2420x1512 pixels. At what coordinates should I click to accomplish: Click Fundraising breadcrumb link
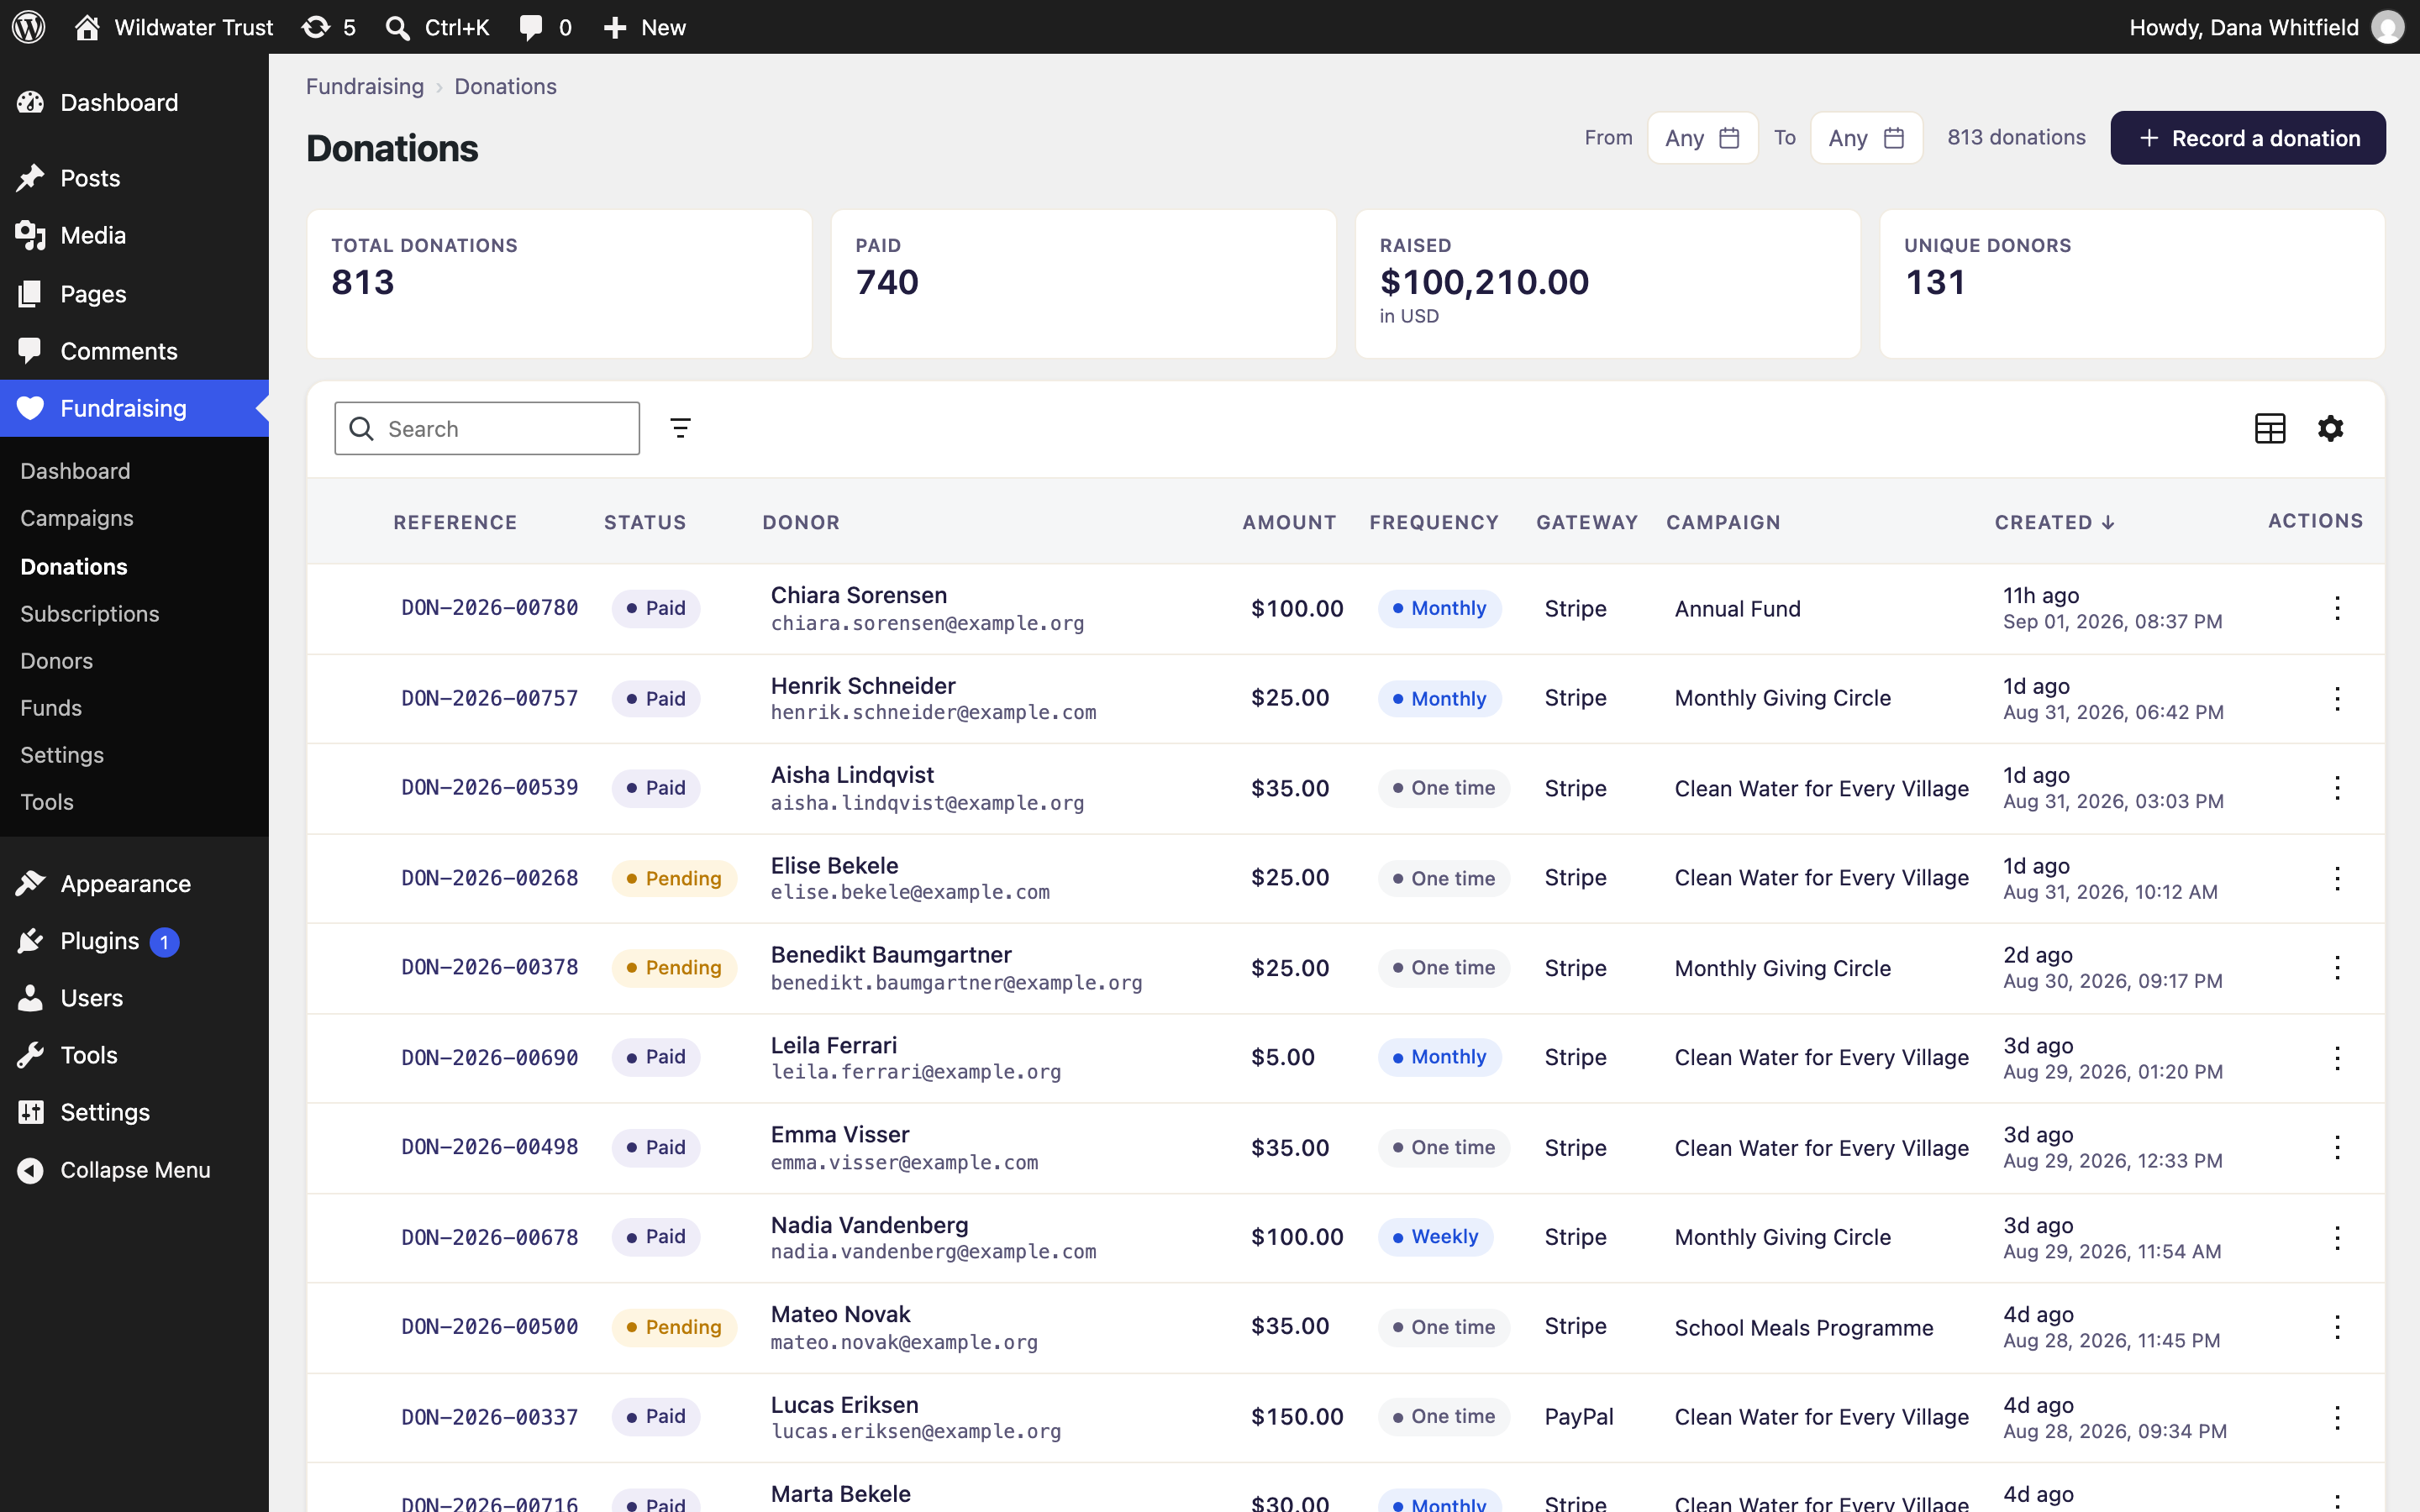point(365,86)
